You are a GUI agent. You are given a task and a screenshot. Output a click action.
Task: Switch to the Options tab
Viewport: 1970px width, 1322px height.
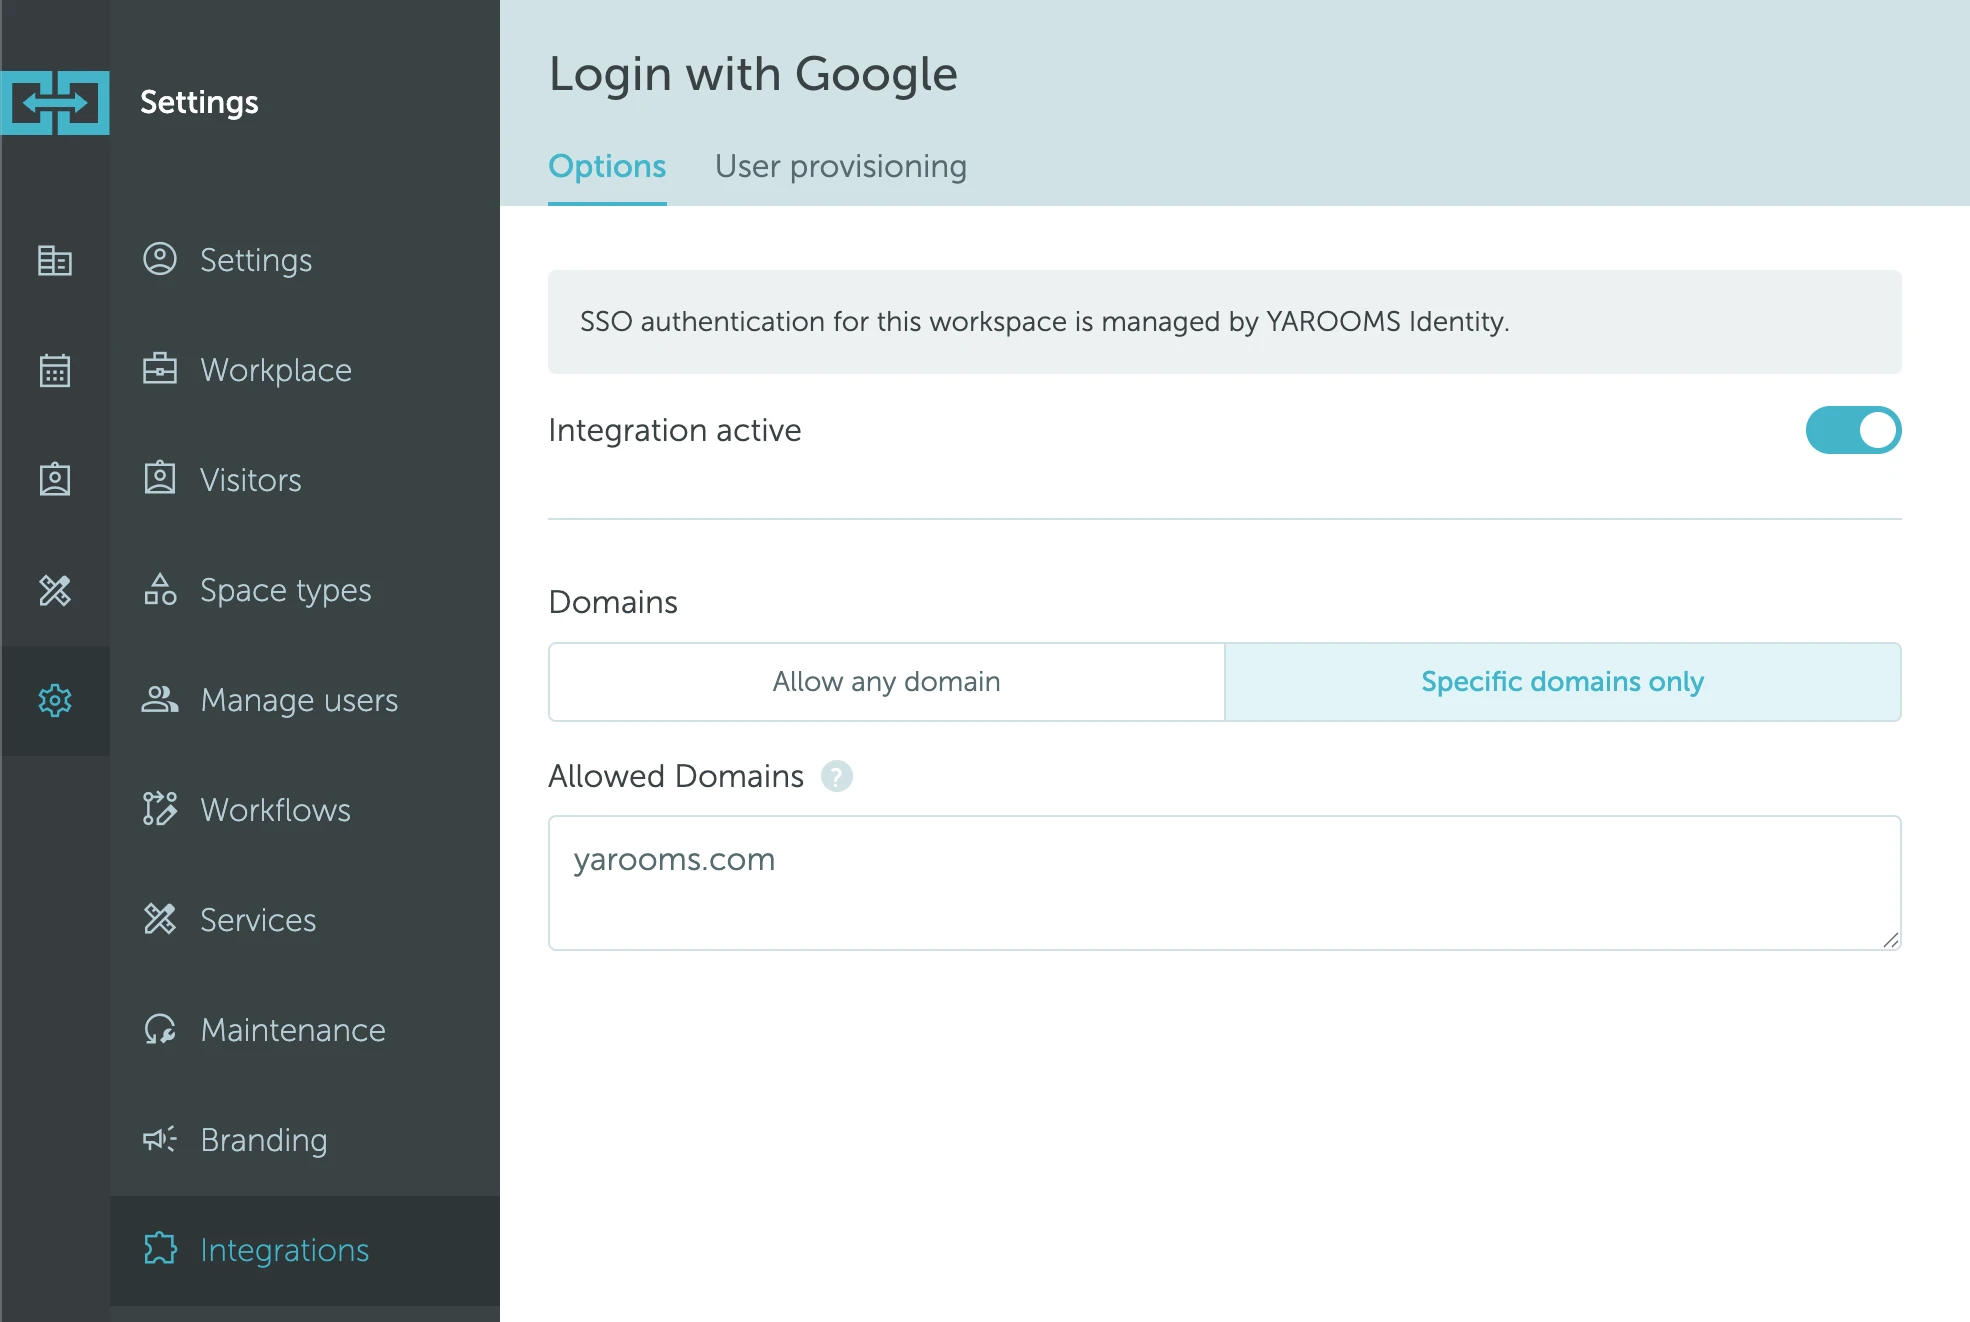(607, 166)
